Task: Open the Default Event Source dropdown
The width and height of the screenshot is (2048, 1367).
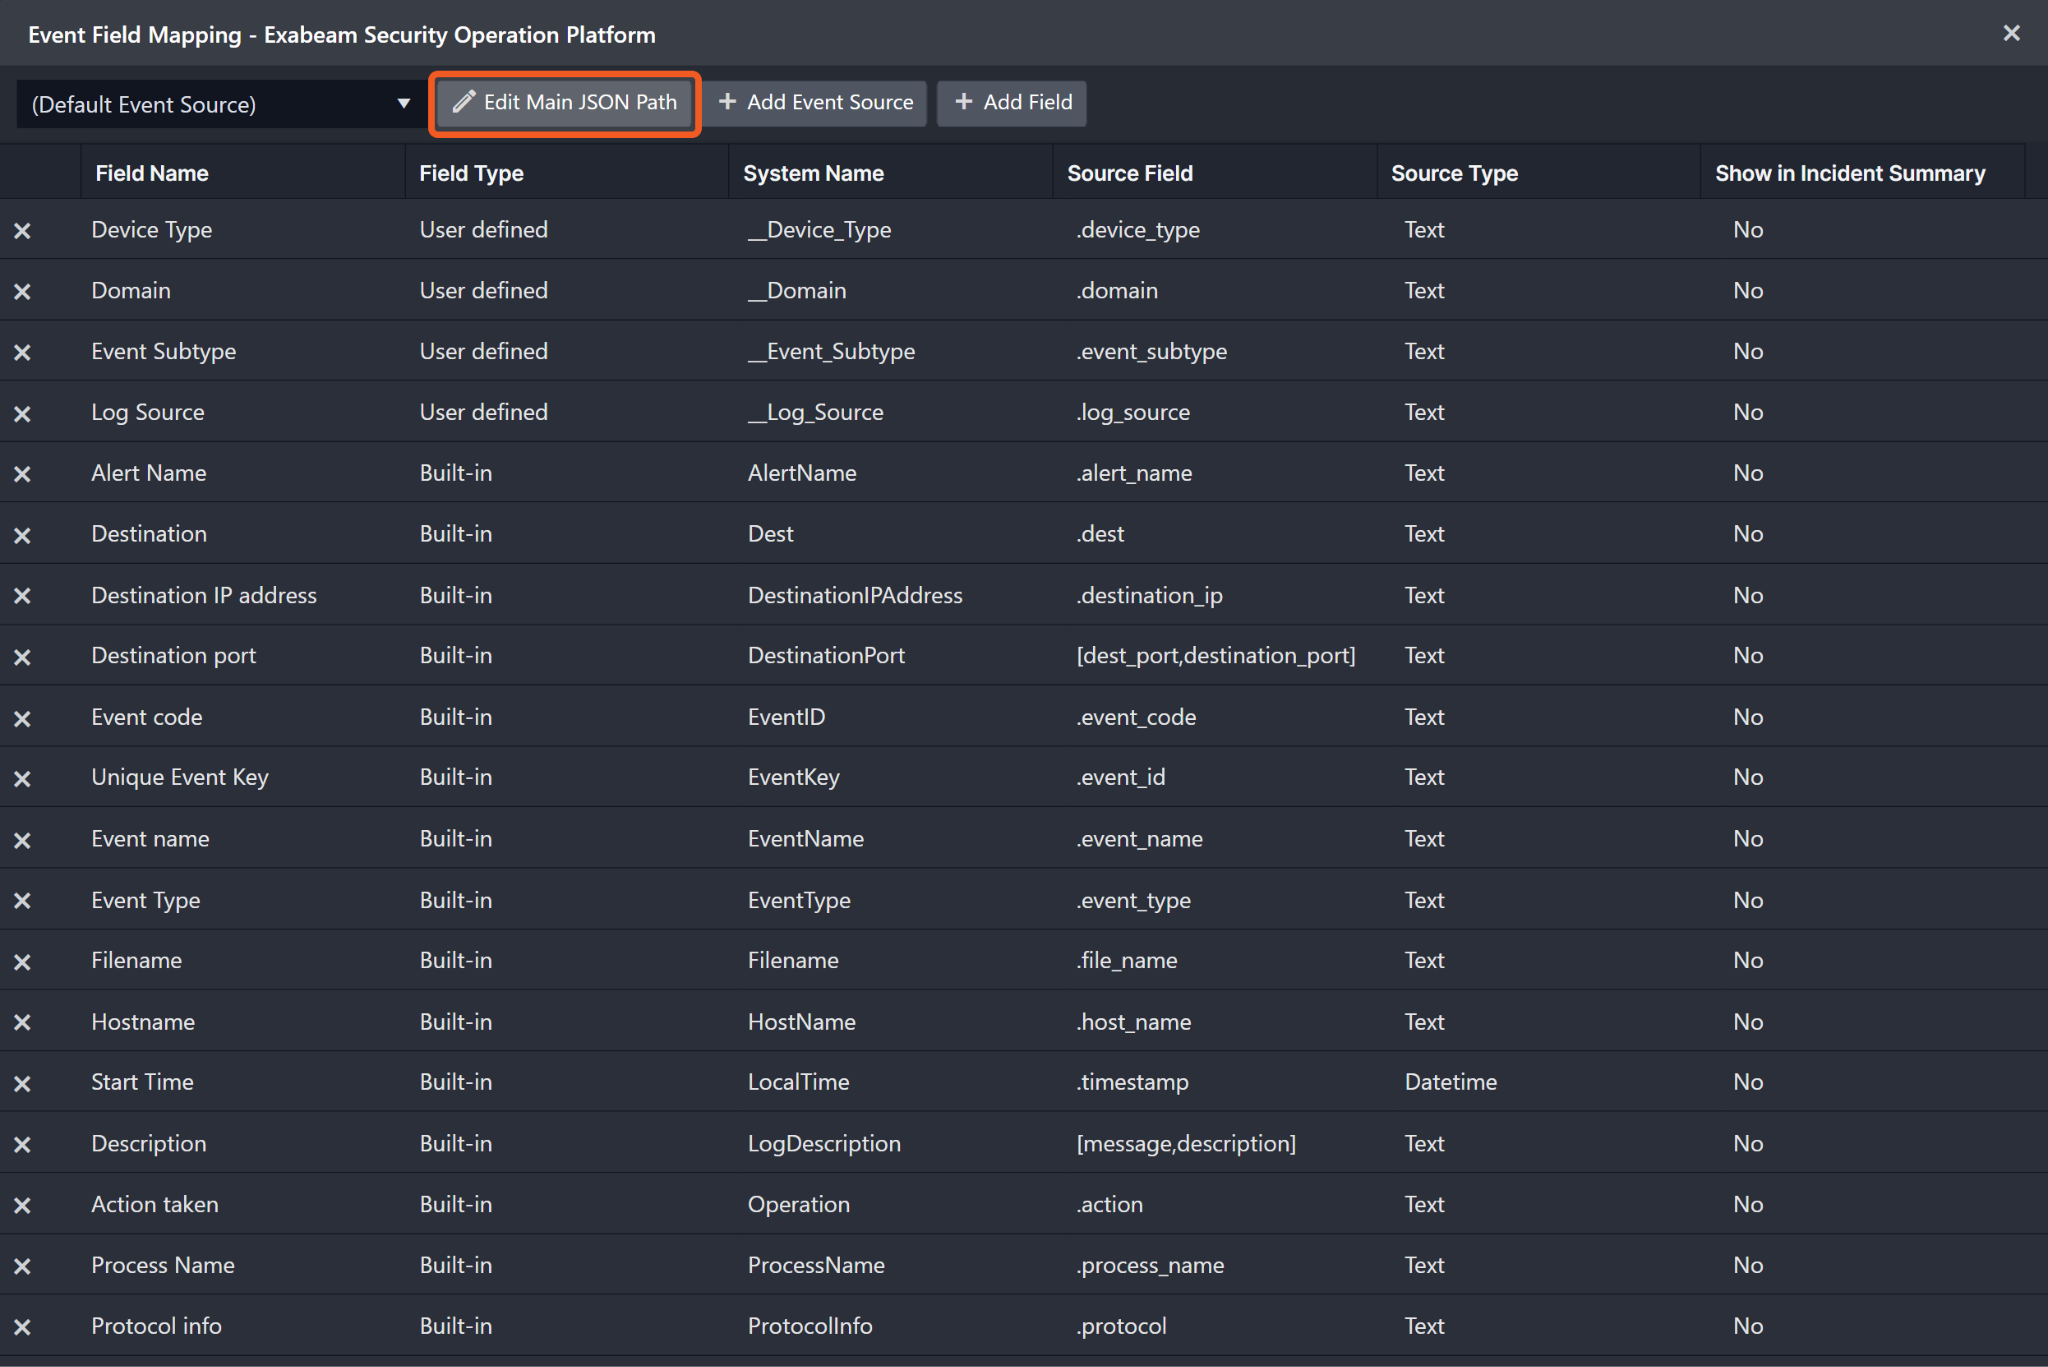Action: [220, 104]
